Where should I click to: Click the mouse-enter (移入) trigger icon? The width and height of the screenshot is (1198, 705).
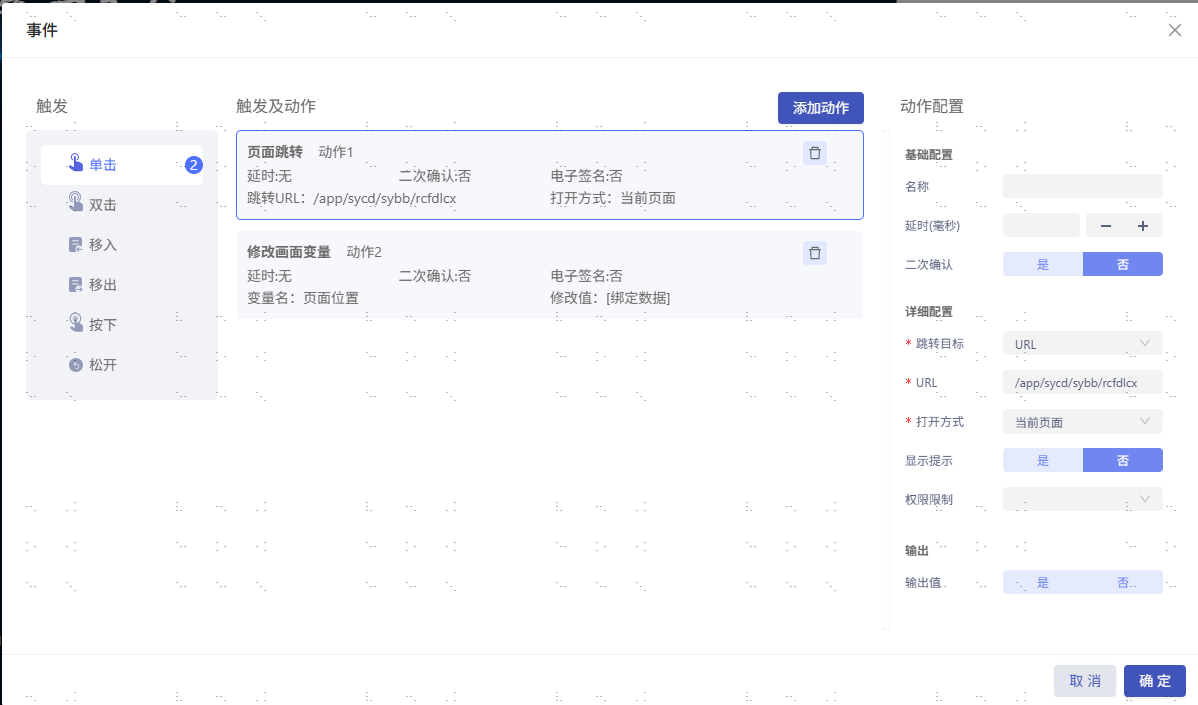point(76,244)
